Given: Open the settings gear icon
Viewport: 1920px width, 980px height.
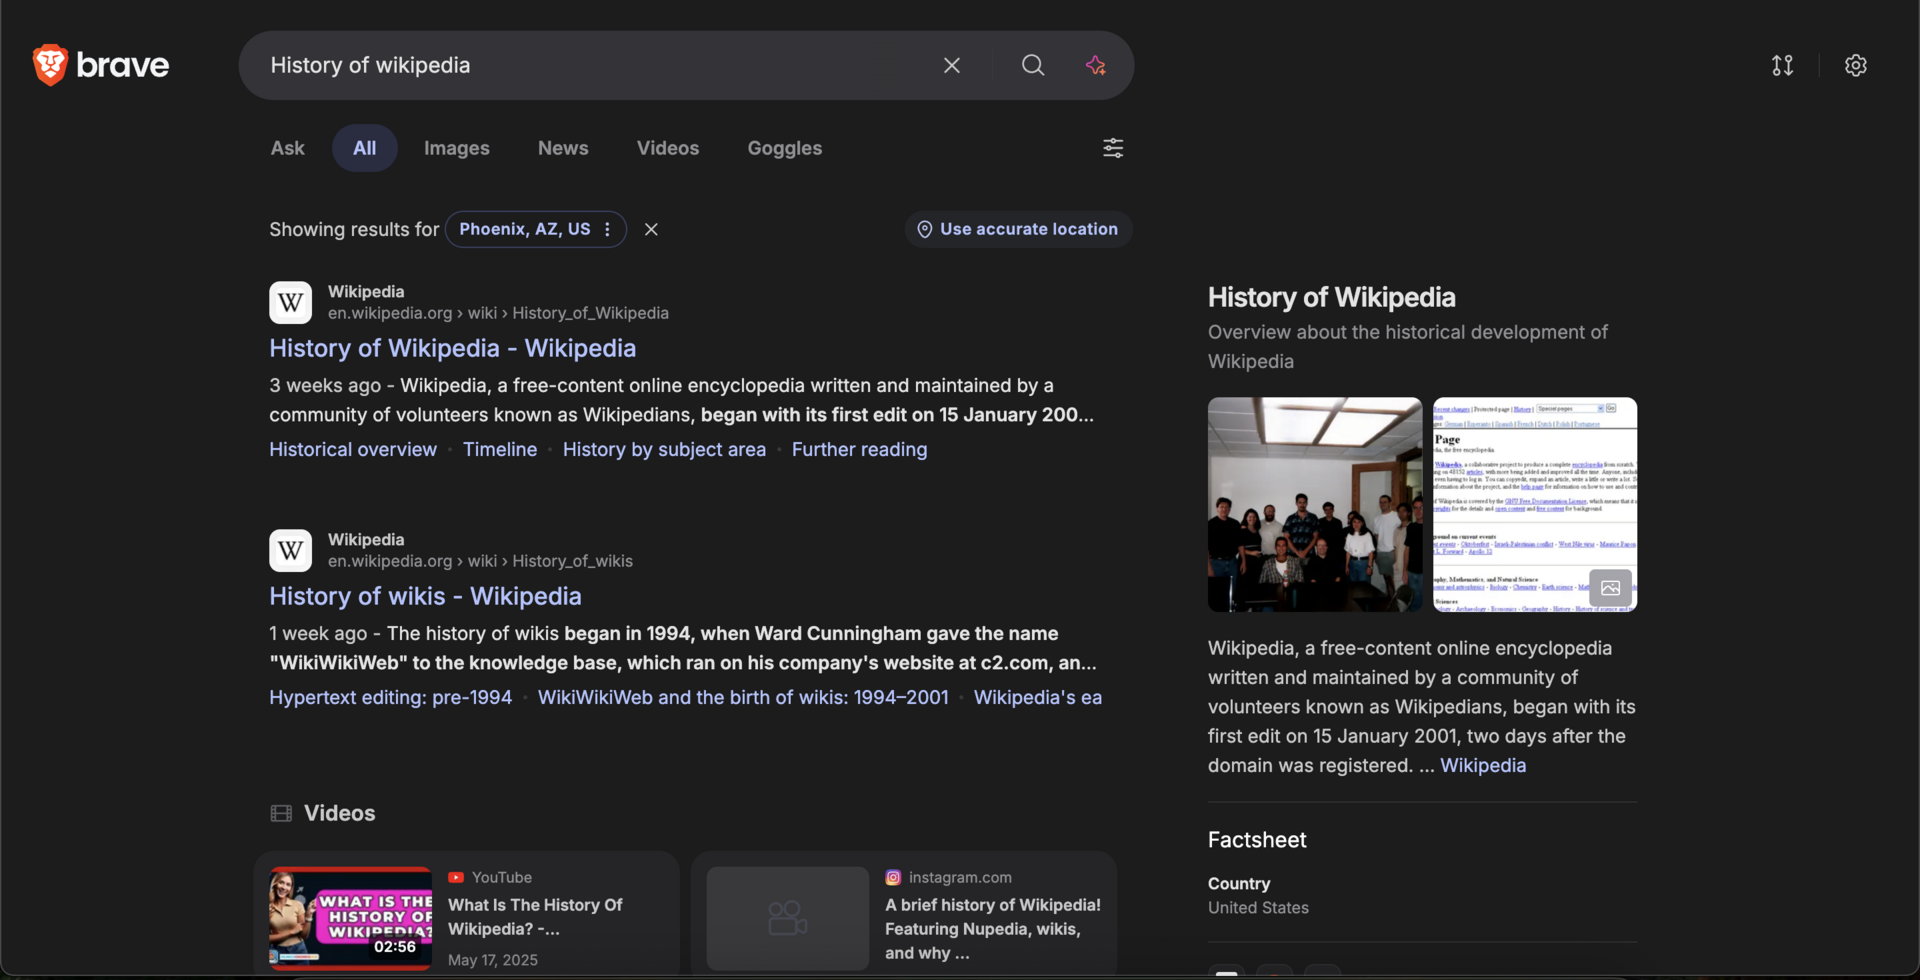Looking at the screenshot, I should click(x=1856, y=65).
